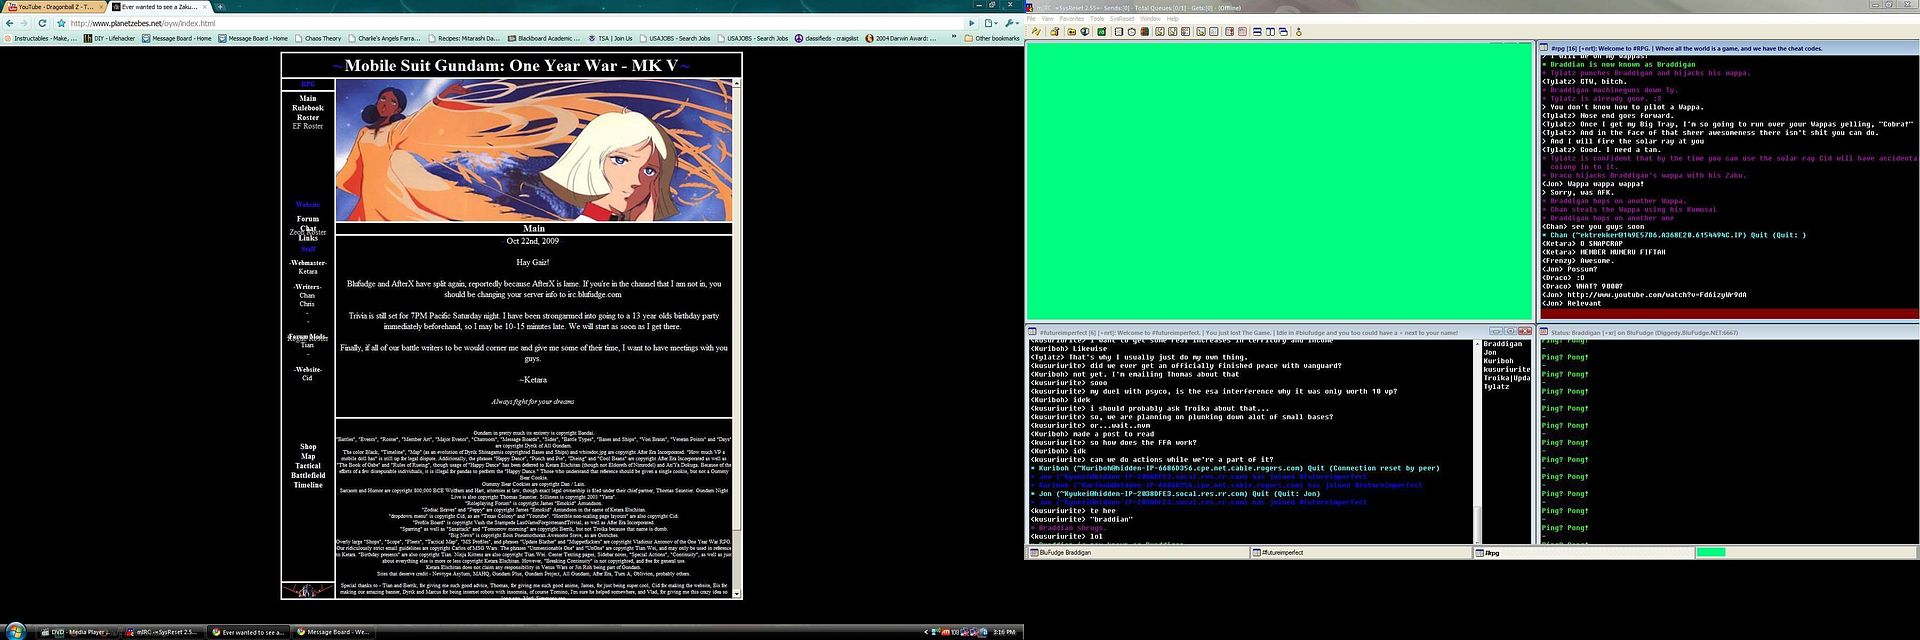Screen dimensions: 1920x640
Task: Open the Chaos Theory bookmark
Action: coord(318,39)
